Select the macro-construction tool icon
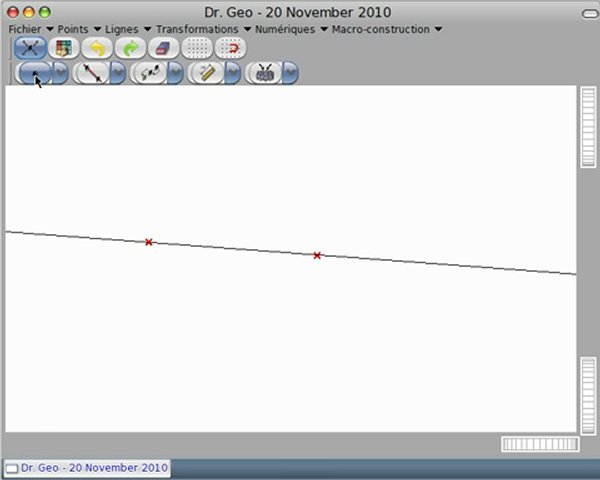600x480 pixels. (264, 73)
